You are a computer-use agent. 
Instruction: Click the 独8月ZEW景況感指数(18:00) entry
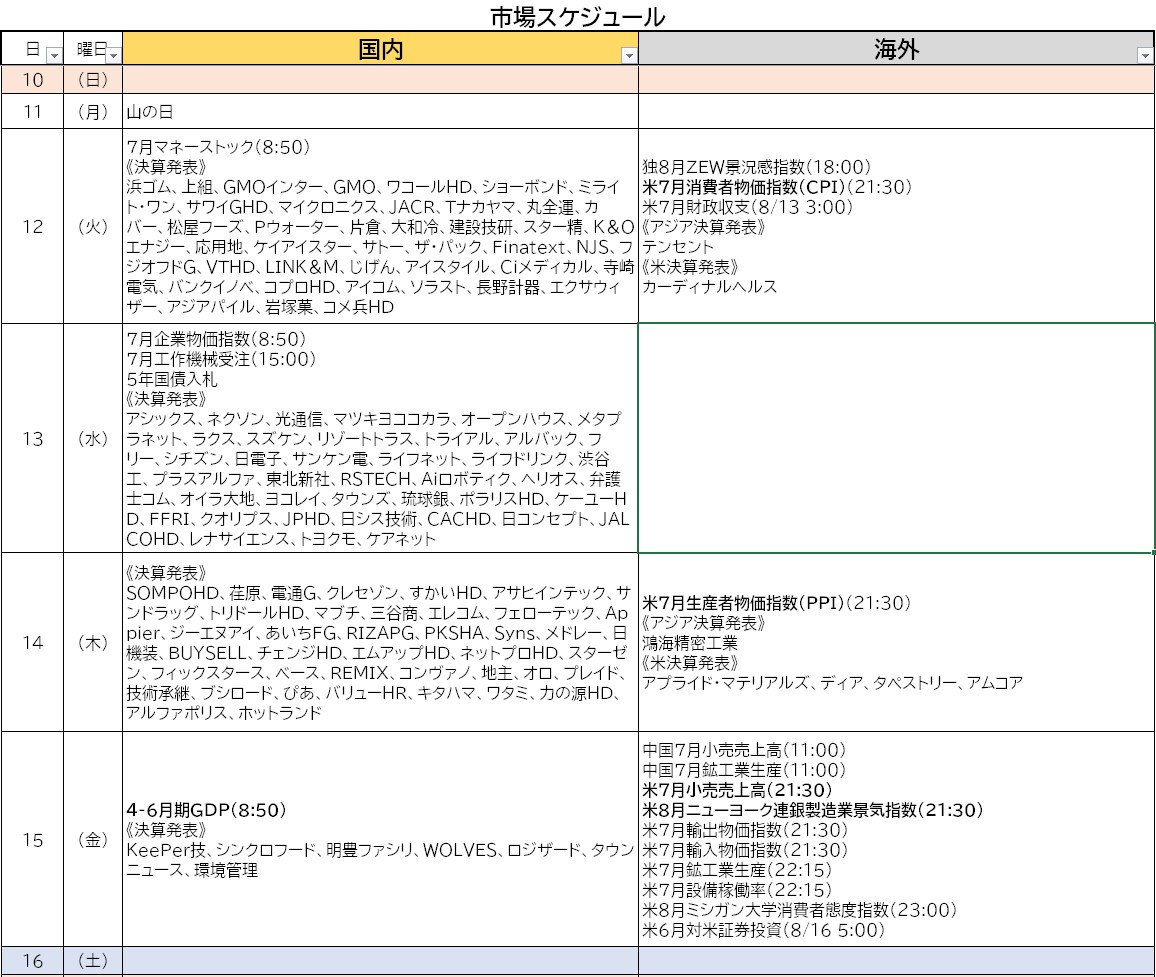(x=756, y=167)
